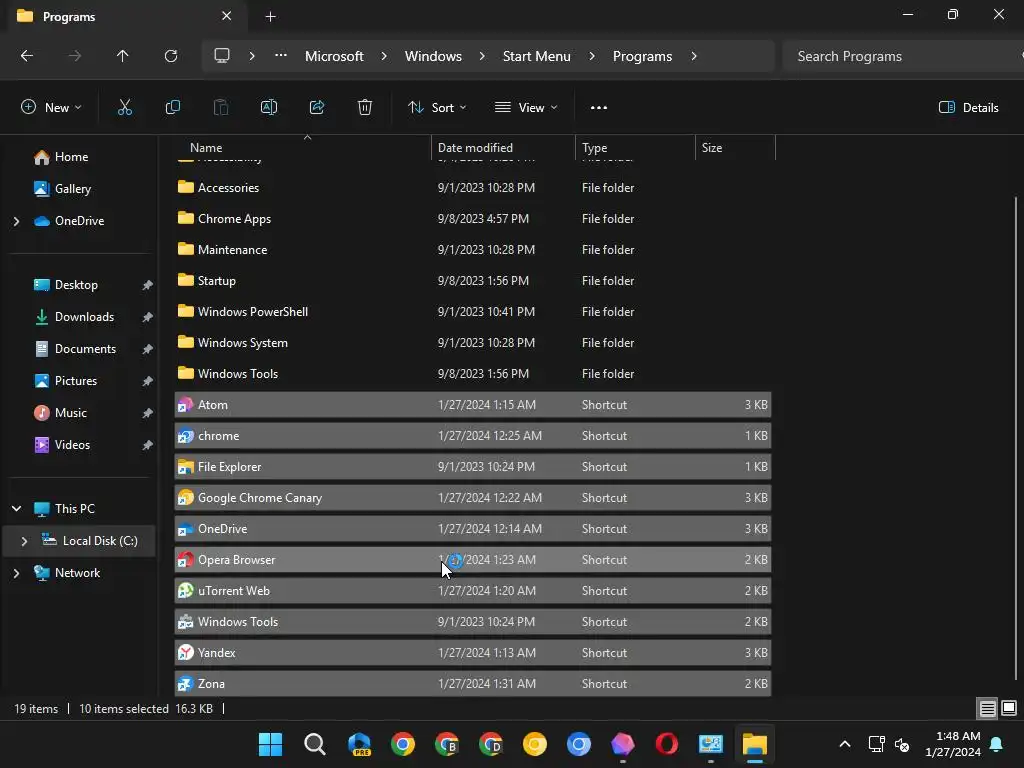Open the New dropdown menu

(51, 108)
